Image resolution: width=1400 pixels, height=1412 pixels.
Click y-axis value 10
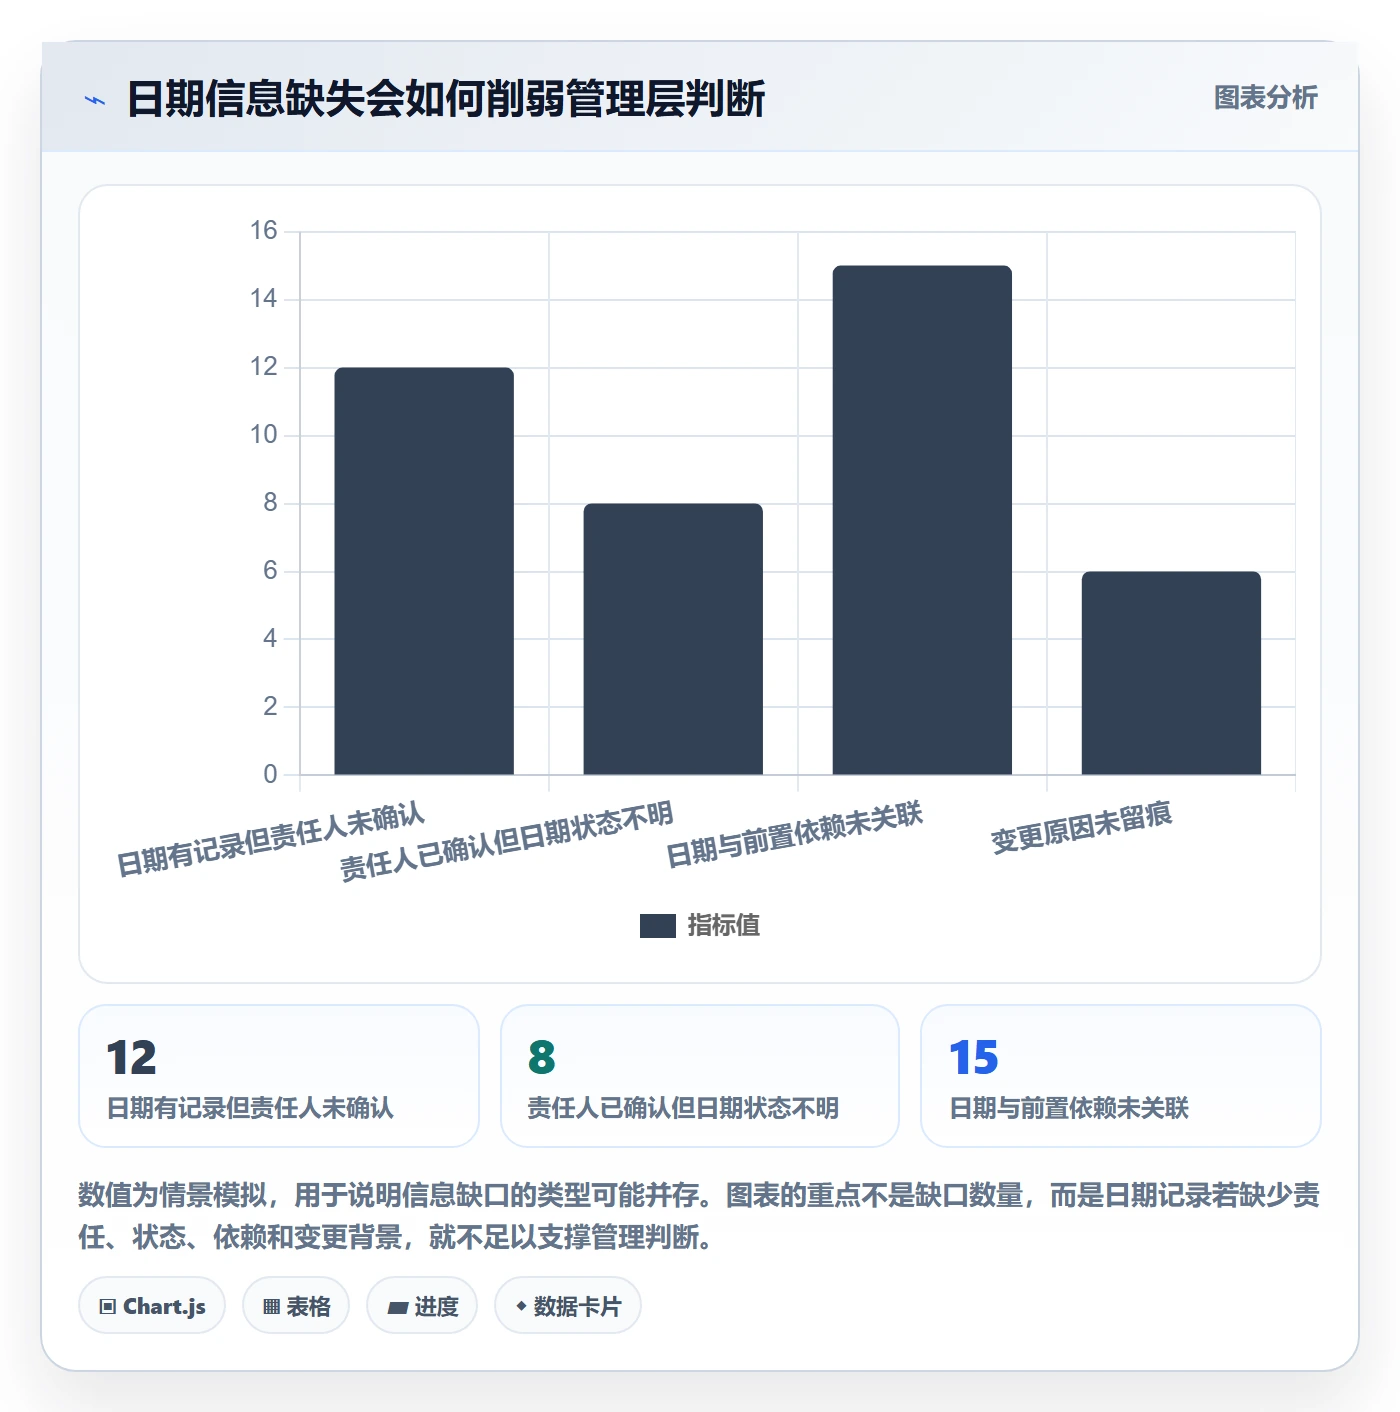263,435
